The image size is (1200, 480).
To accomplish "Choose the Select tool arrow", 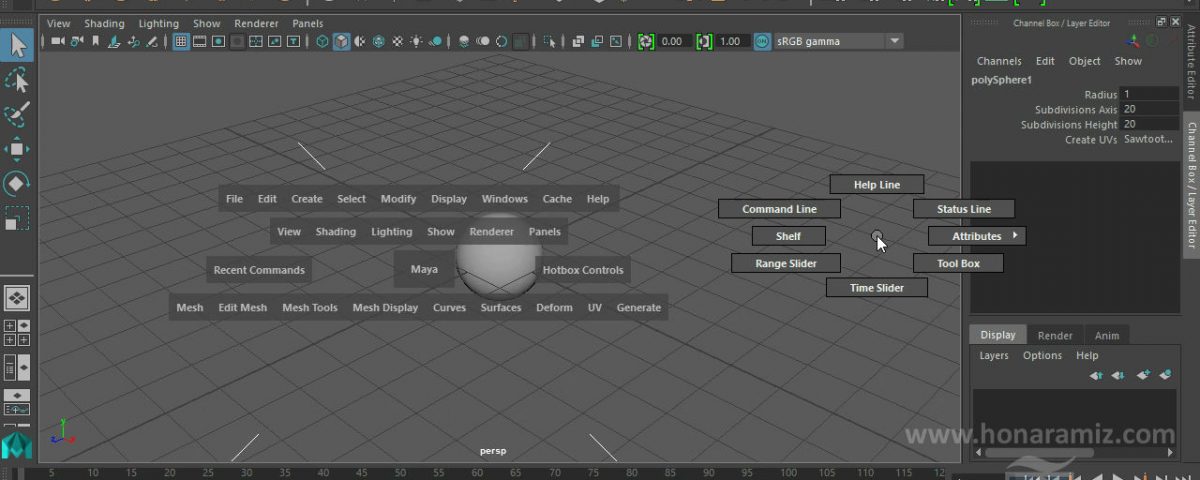I will [17, 44].
